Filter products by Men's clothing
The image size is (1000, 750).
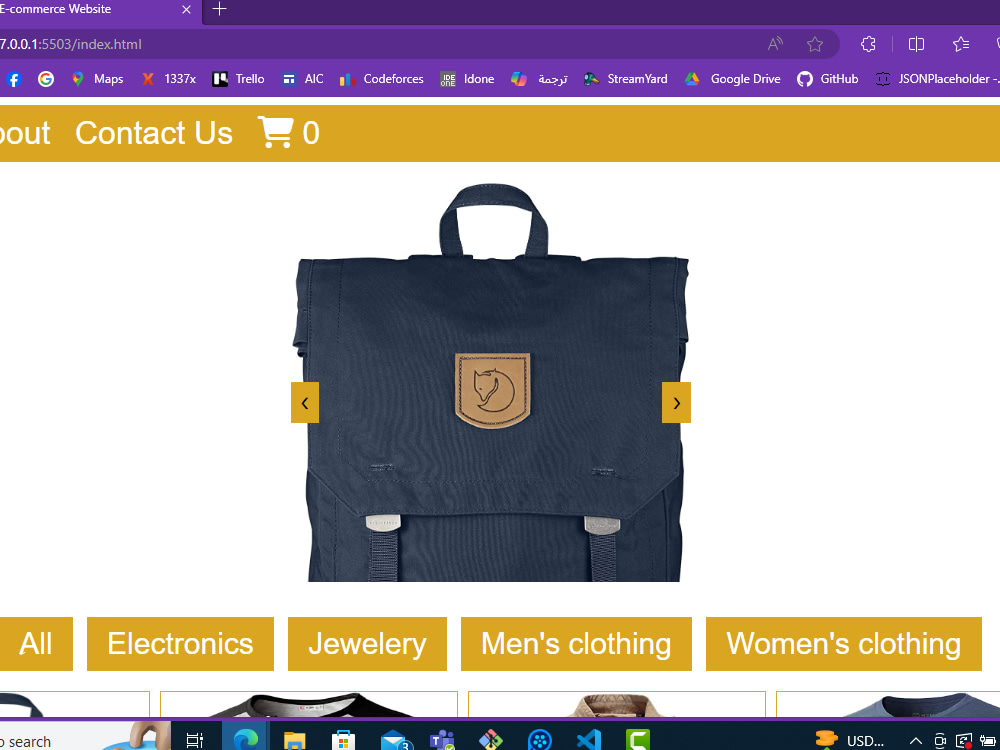tap(576, 644)
